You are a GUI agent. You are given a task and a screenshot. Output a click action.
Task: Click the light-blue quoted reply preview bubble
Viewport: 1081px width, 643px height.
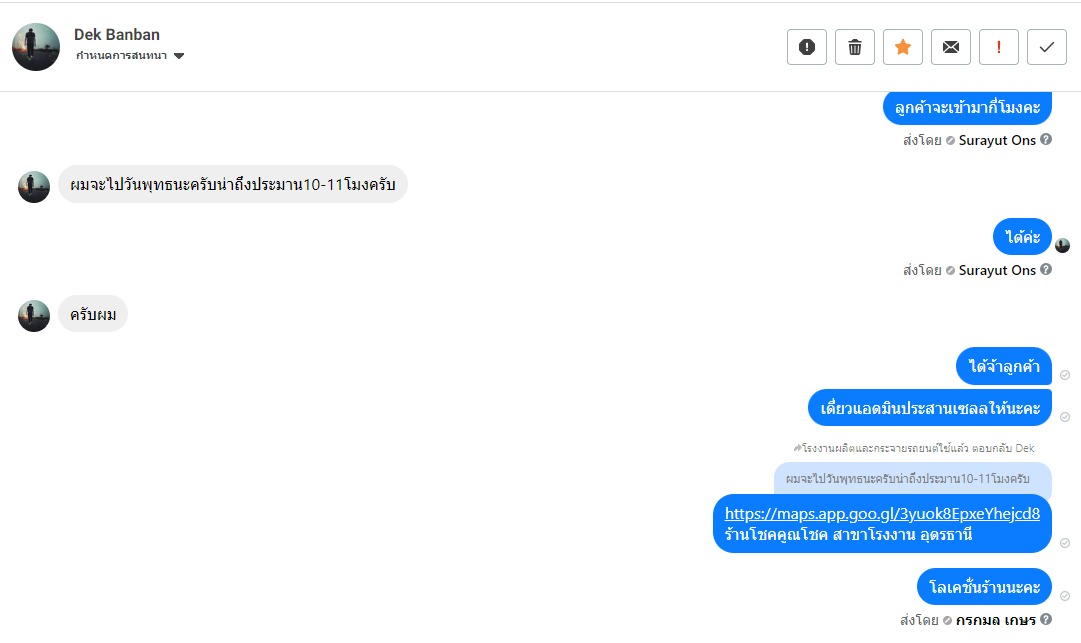pos(912,479)
